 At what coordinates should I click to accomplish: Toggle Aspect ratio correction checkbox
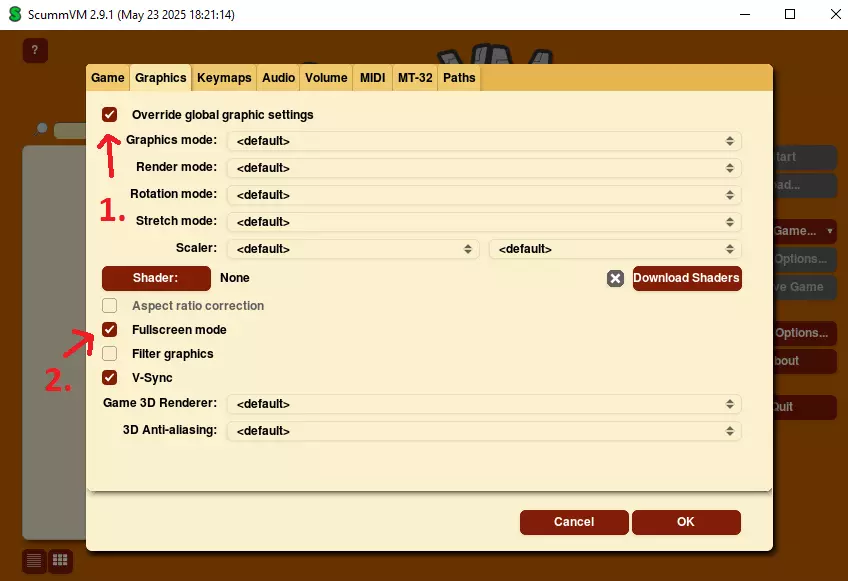point(110,306)
